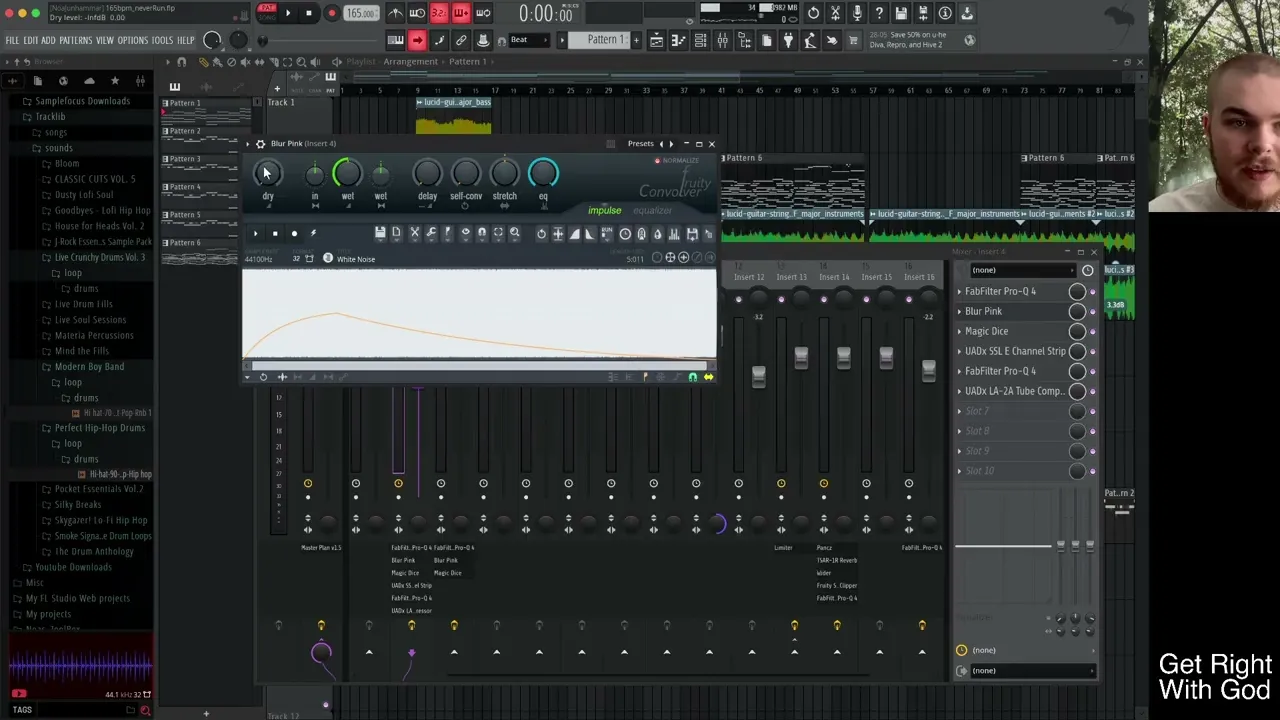
Task: Click the save project floppy icon
Action: click(901, 13)
